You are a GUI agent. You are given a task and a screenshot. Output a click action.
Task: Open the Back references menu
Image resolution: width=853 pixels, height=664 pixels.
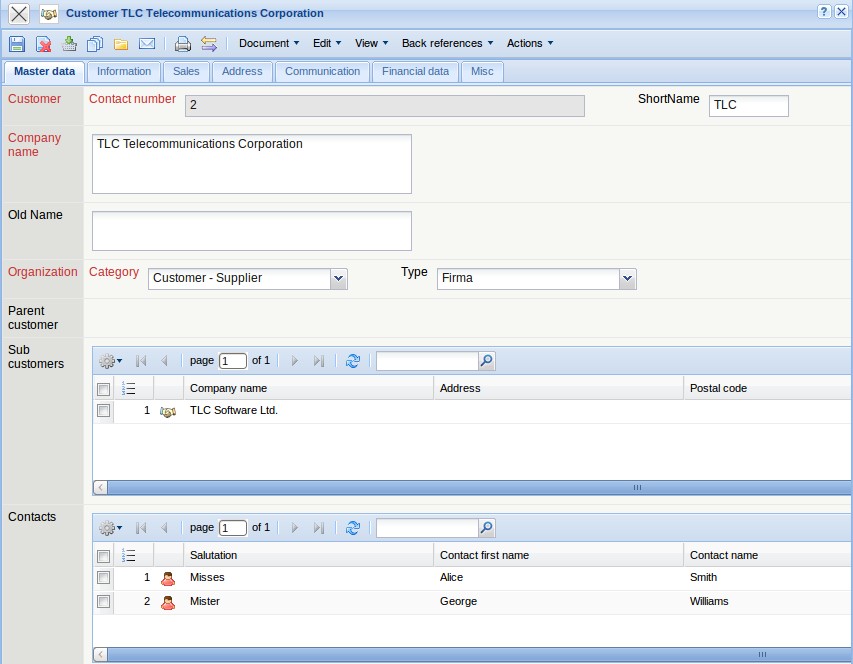[x=447, y=44]
